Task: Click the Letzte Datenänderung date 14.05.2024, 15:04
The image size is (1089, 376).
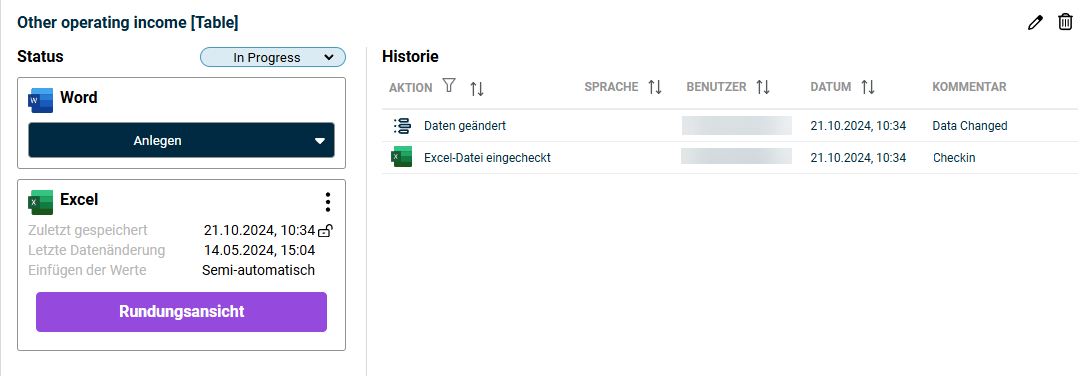Action: (x=259, y=250)
